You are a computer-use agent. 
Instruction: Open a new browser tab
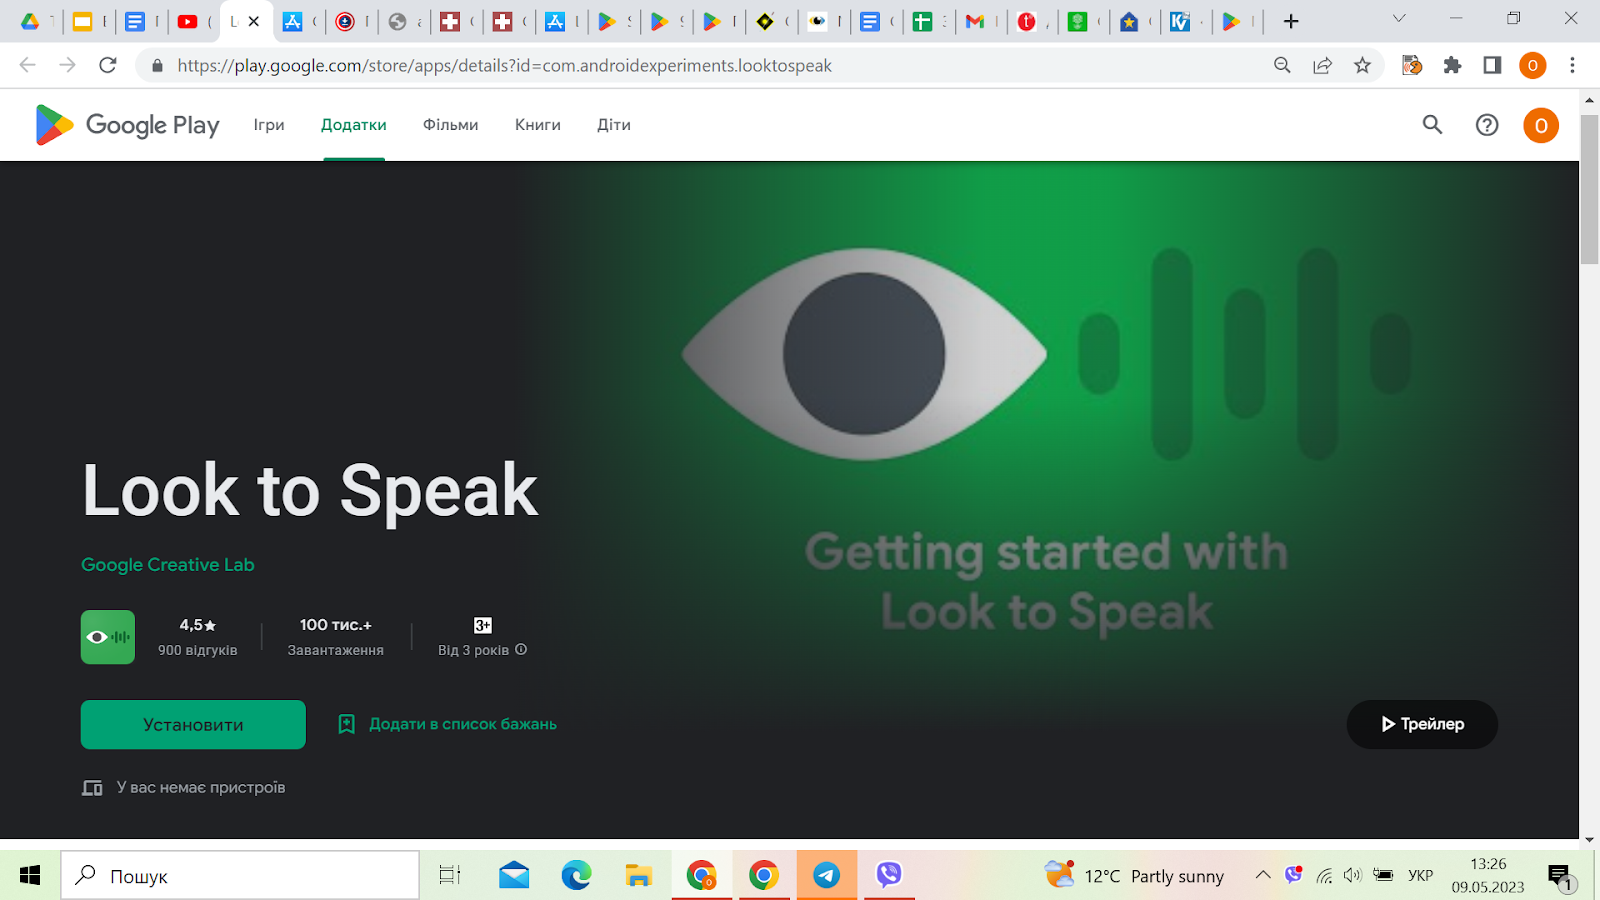(1291, 21)
